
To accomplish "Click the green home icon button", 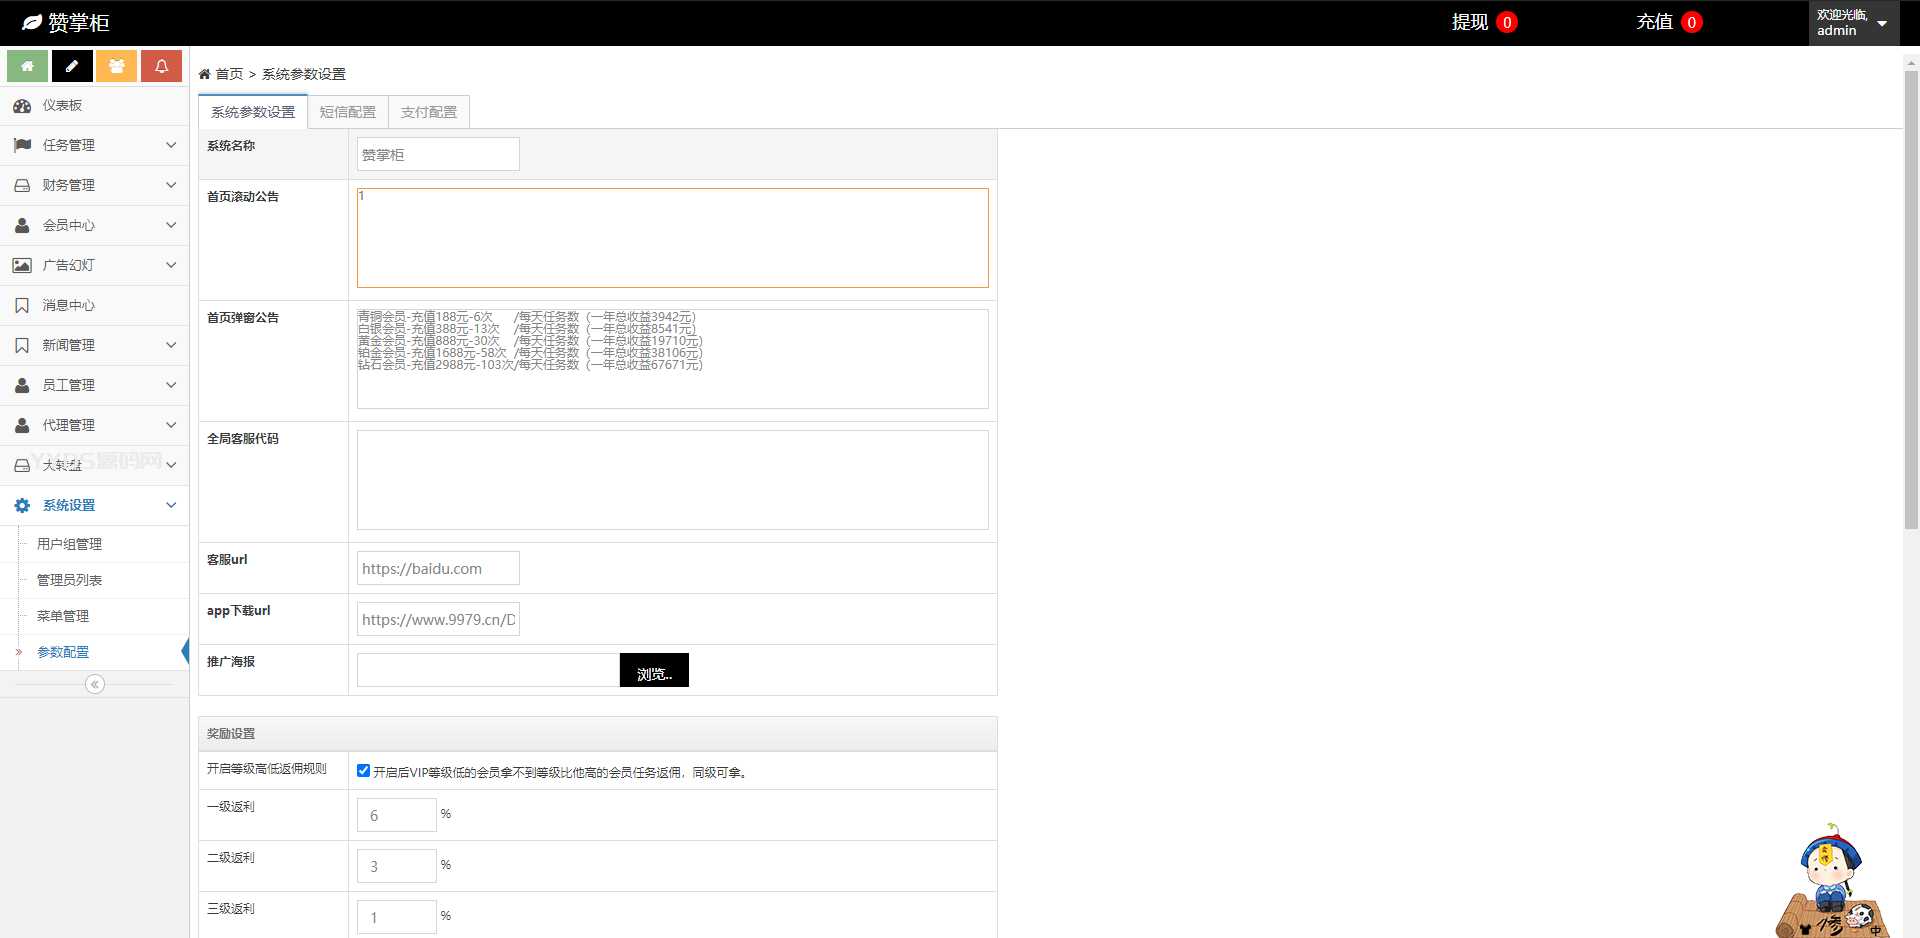I will [27, 66].
